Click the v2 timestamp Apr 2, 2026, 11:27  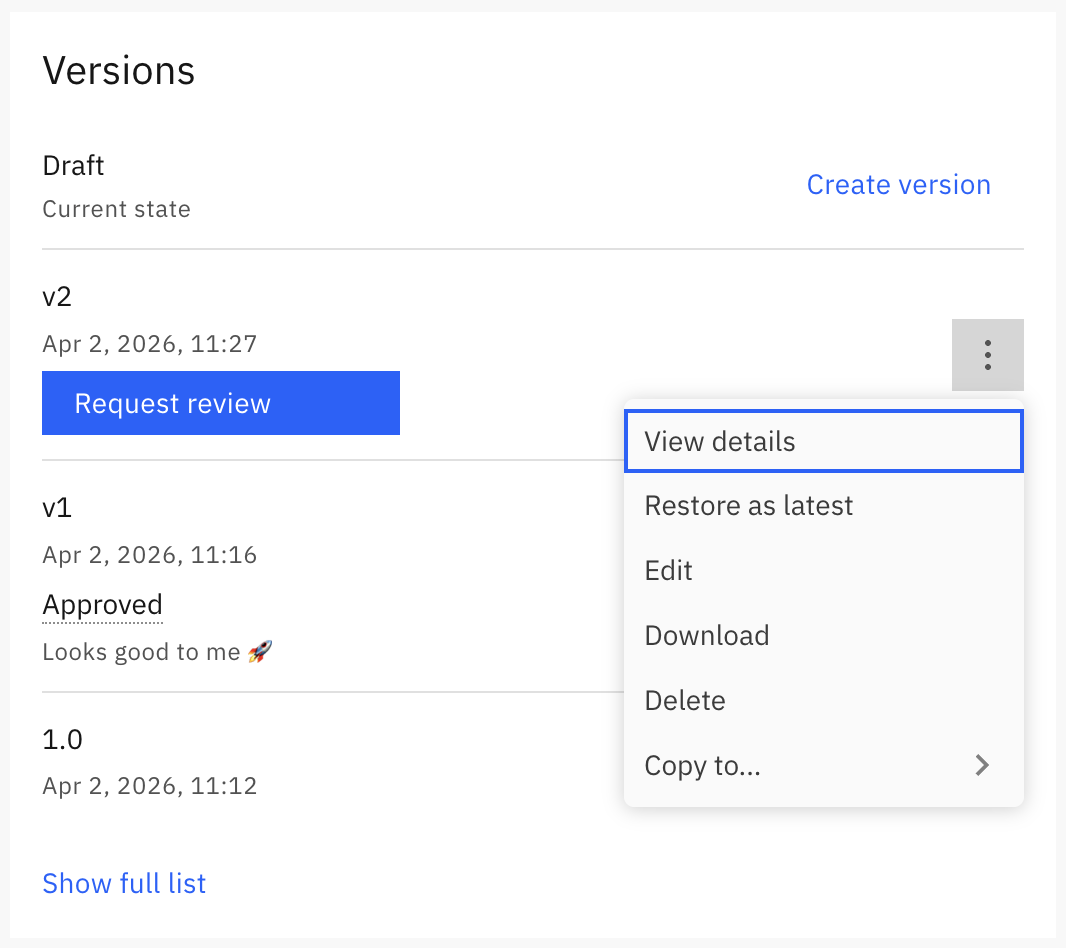tap(149, 345)
